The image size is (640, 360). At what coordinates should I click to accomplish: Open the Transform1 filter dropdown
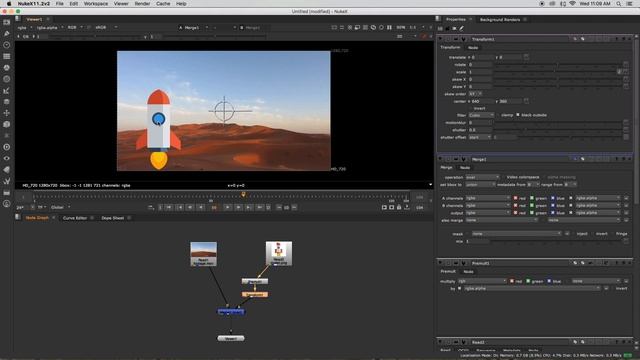pos(481,115)
